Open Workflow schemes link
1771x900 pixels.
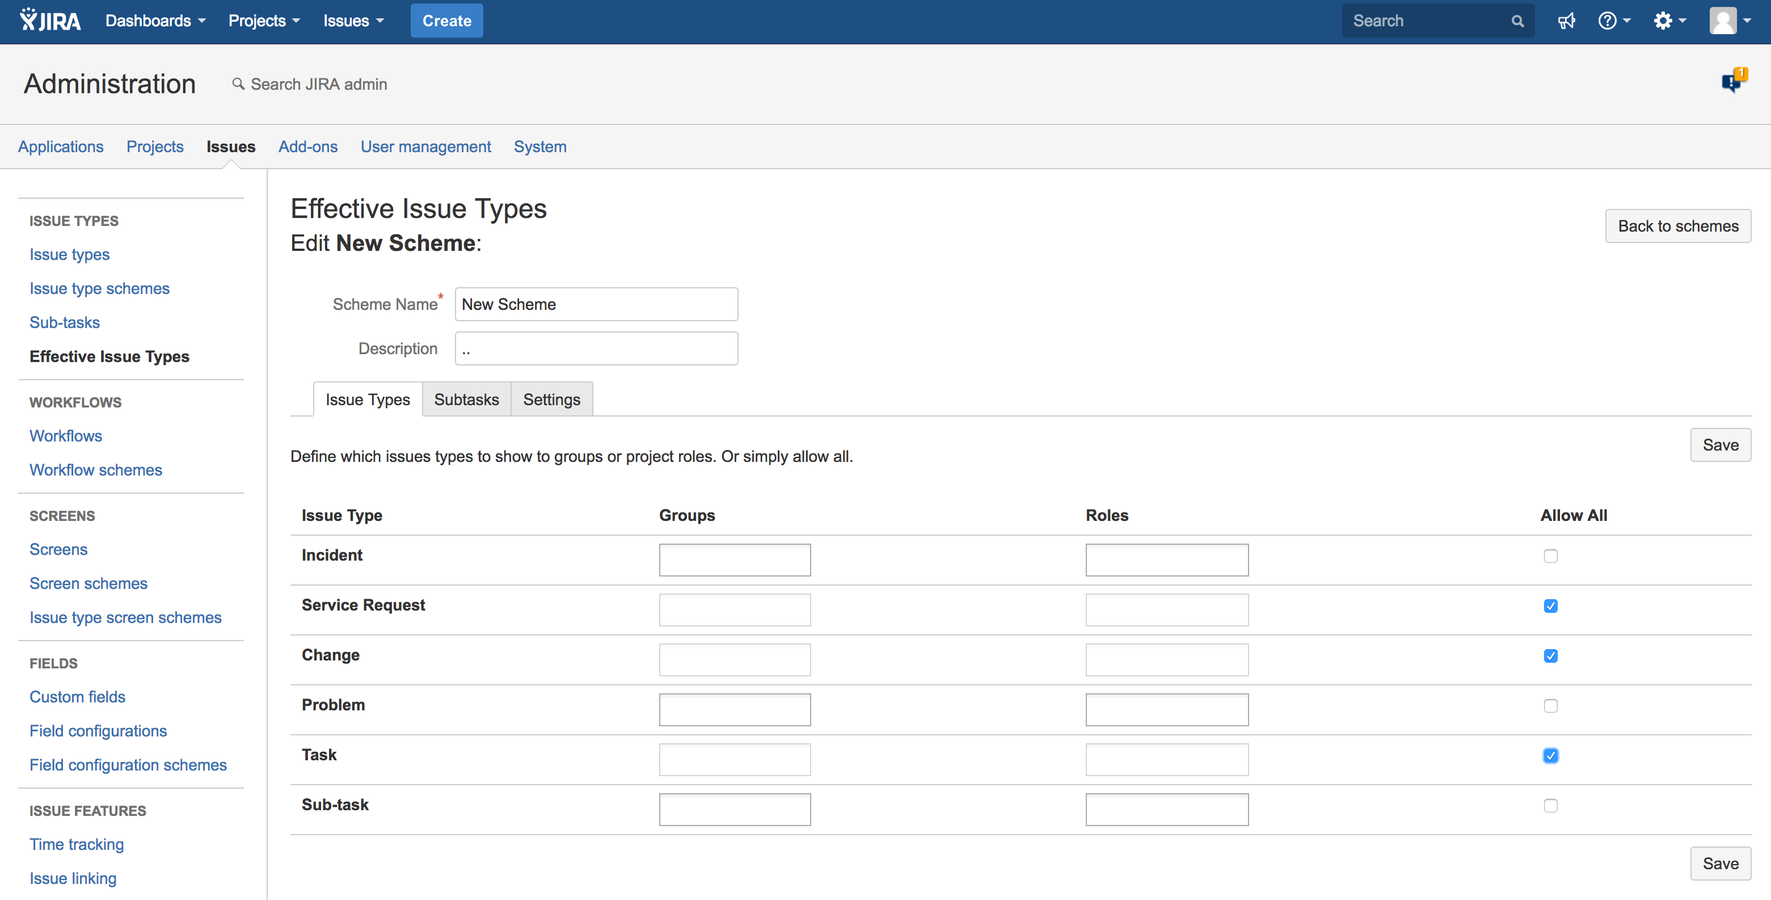coord(96,470)
